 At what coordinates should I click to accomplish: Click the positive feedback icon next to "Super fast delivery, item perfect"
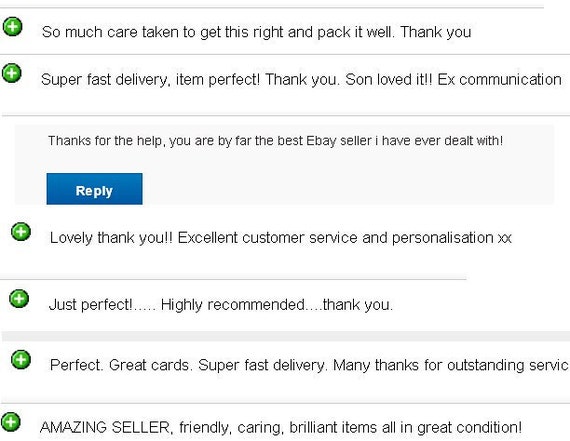click(12, 73)
